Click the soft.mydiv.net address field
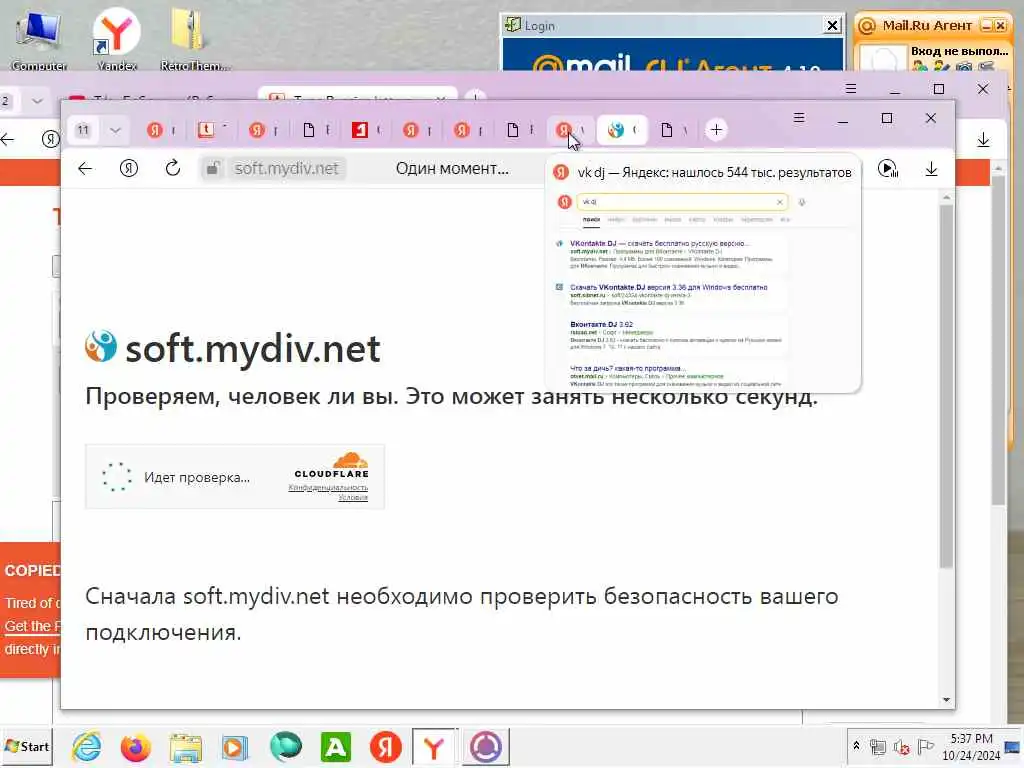The width and height of the screenshot is (1024, 768). (286, 168)
